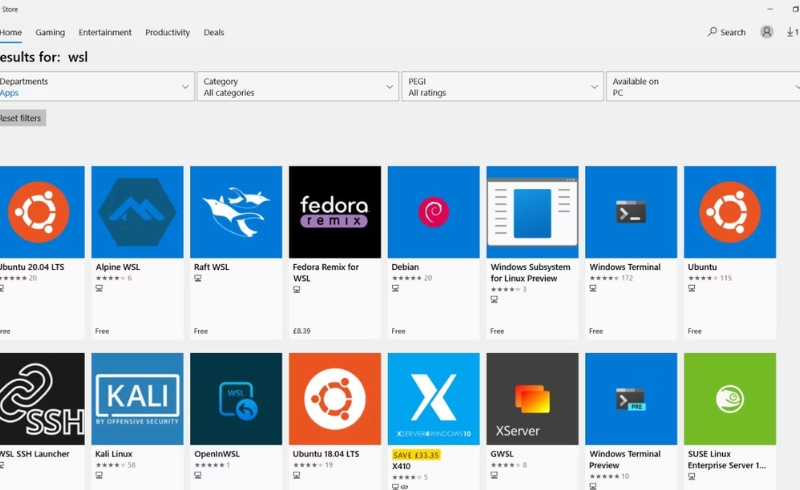
Task: Click the Free label under Debian
Action: [398, 331]
